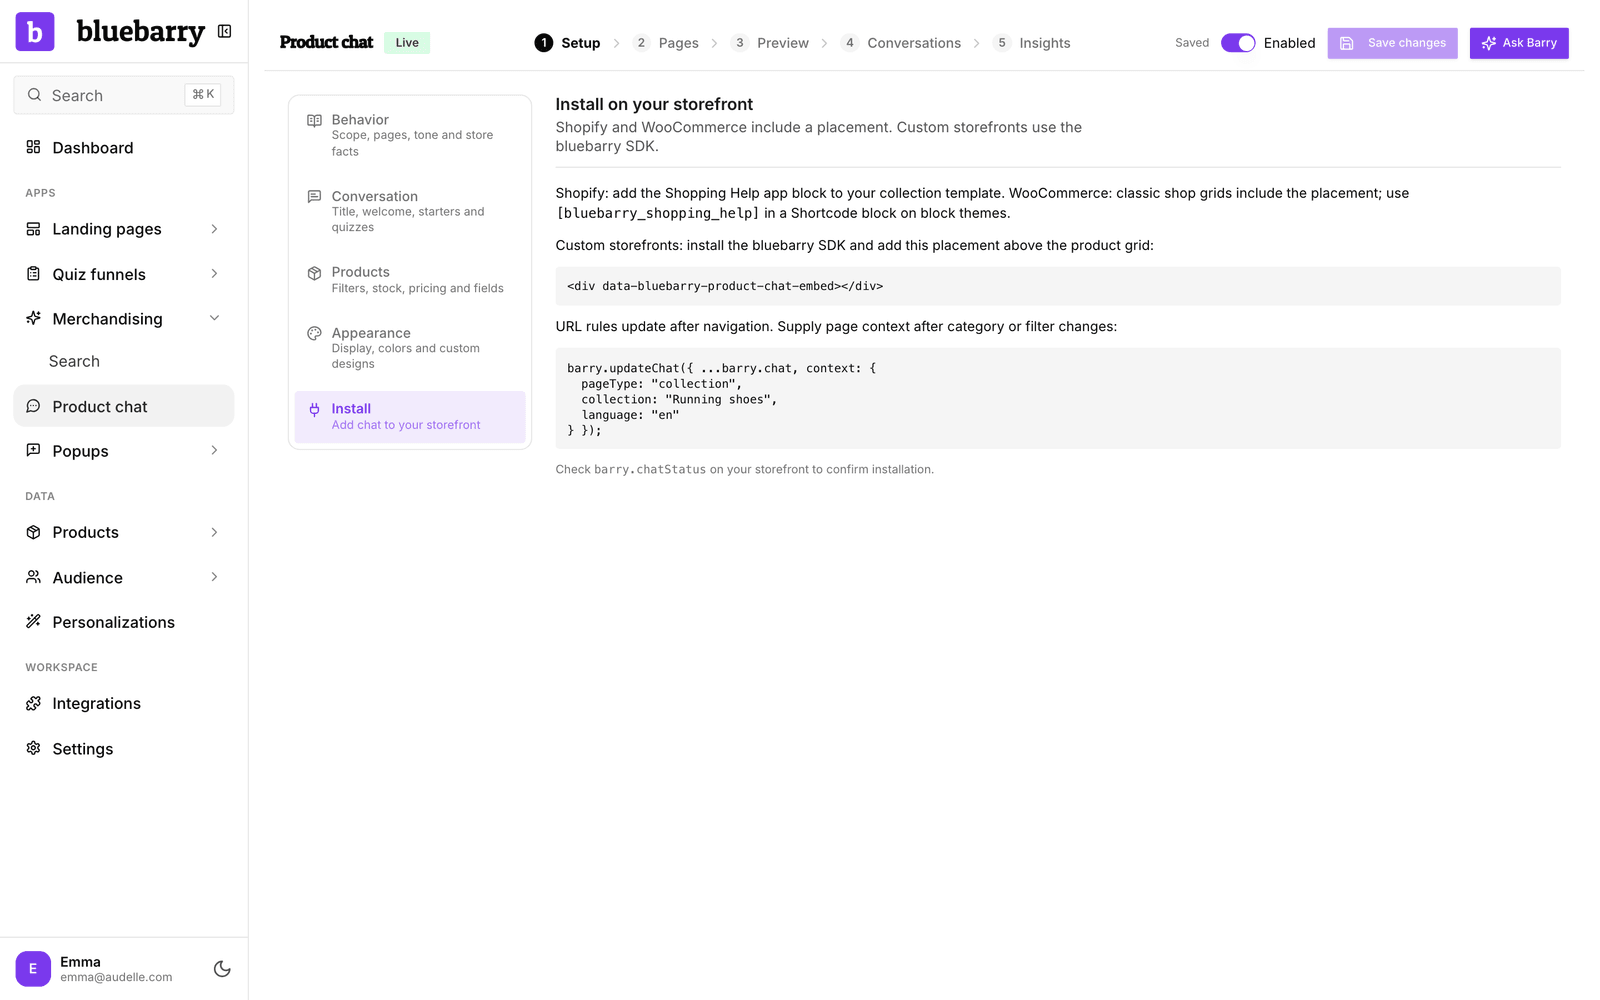This screenshot has height=1000, width=1600.
Task: Open the Conversations step
Action: (x=900, y=43)
